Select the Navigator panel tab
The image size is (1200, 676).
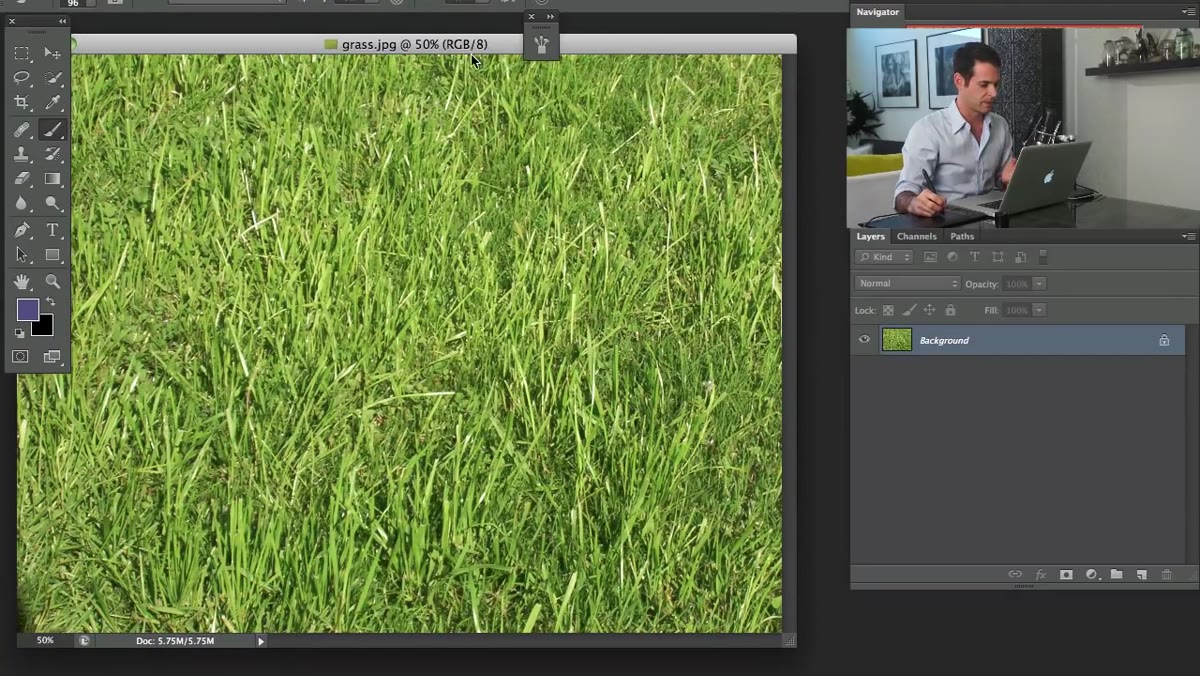(877, 12)
